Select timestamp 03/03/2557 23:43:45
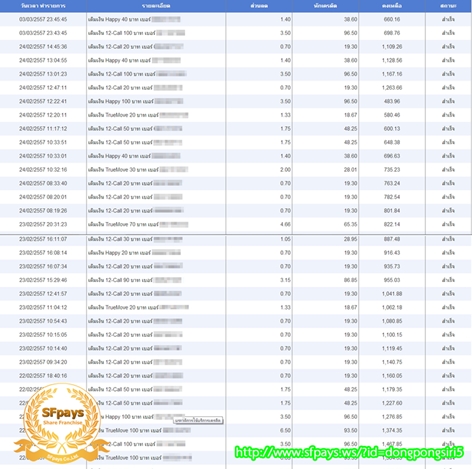472x469 pixels. 43,33
